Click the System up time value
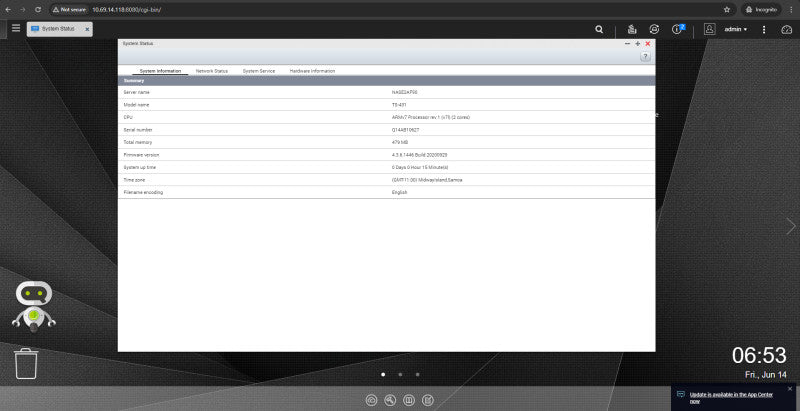The width and height of the screenshot is (800, 411). (x=420, y=167)
